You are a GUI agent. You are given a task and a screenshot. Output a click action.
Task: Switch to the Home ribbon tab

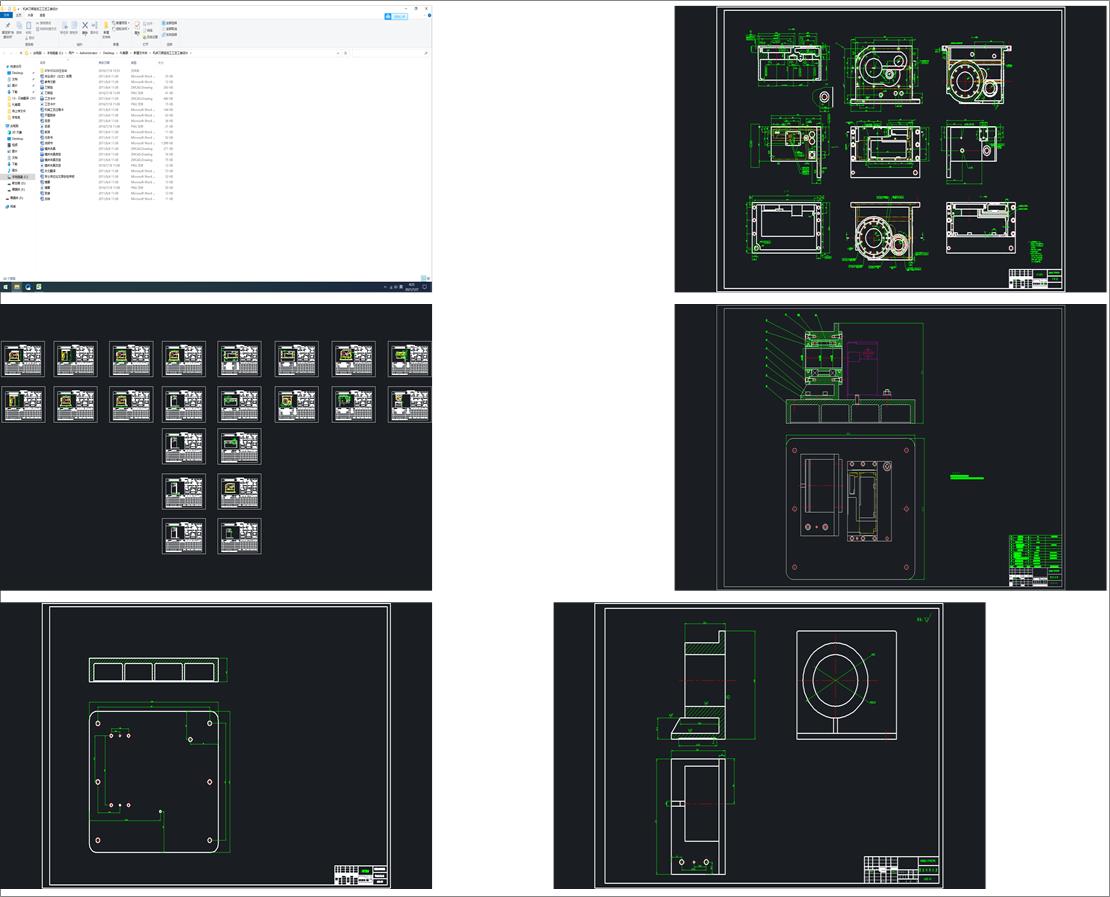tap(19, 15)
